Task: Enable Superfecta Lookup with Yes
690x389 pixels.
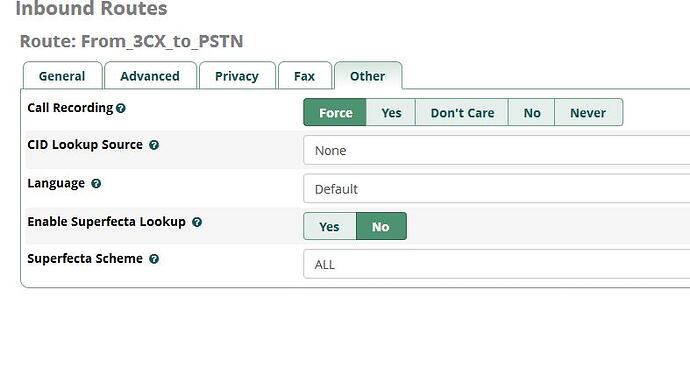Action: (x=330, y=226)
